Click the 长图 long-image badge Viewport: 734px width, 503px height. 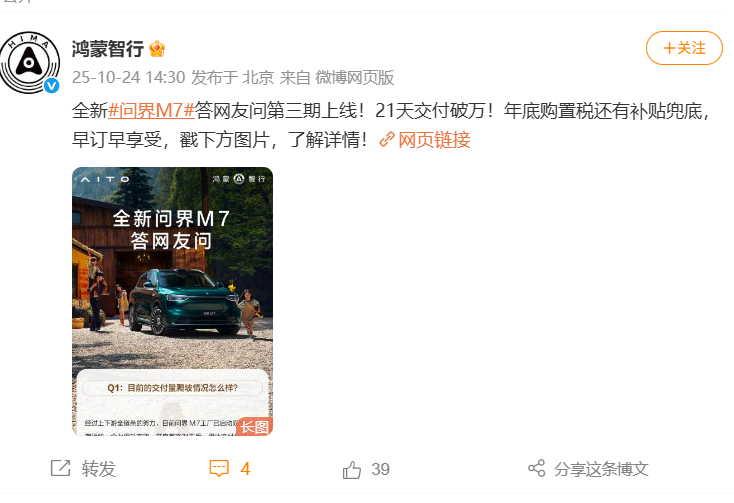[255, 426]
